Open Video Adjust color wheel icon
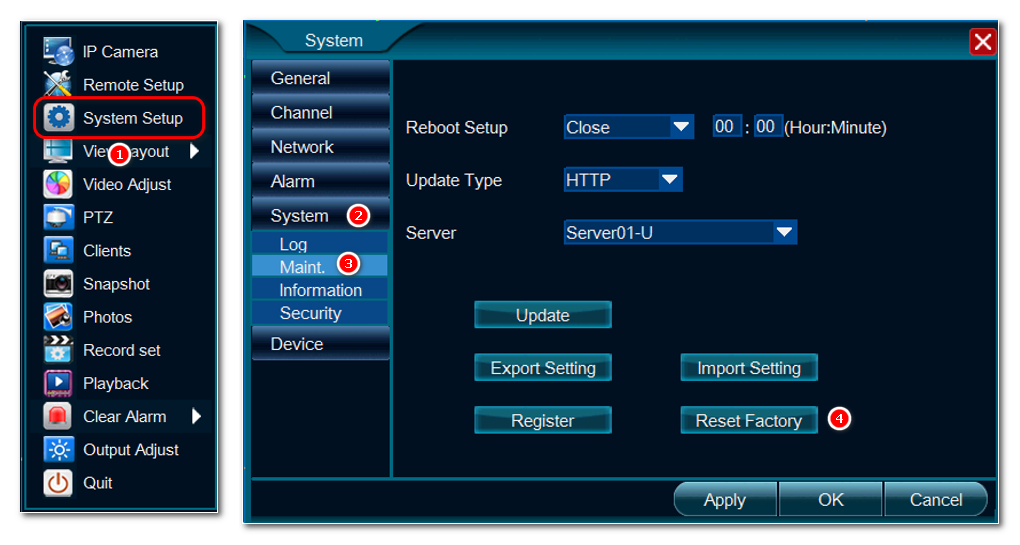This screenshot has width=1020, height=545. tap(58, 184)
